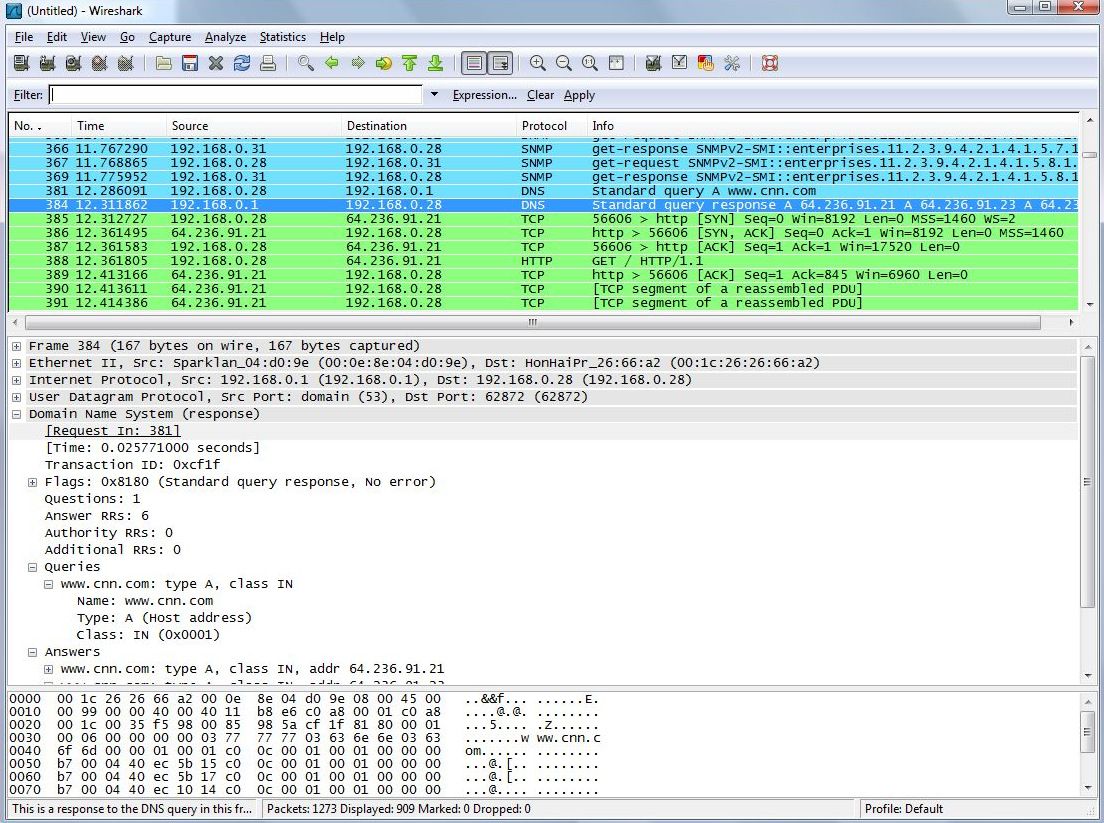Open coloring rules icon
Viewport: 1104px width, 823px height.
(x=705, y=63)
